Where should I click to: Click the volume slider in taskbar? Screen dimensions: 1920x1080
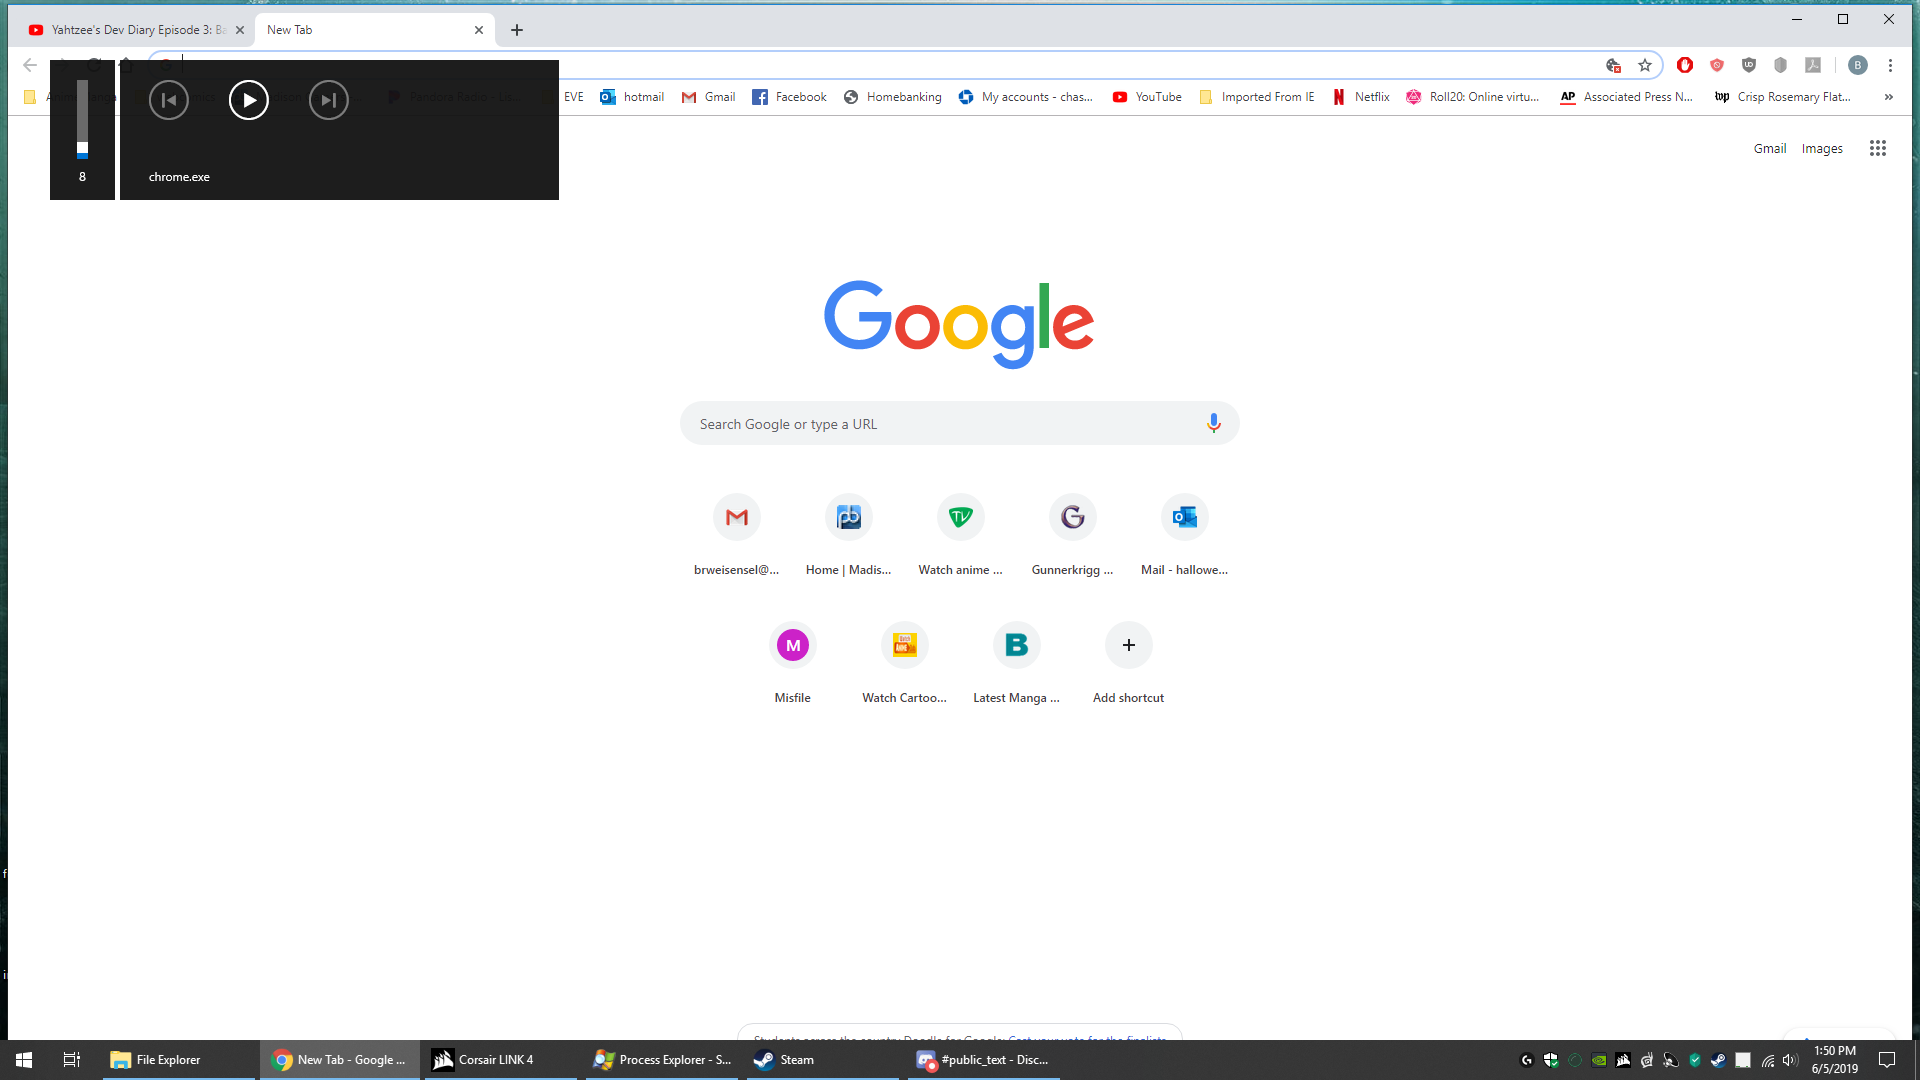point(82,145)
